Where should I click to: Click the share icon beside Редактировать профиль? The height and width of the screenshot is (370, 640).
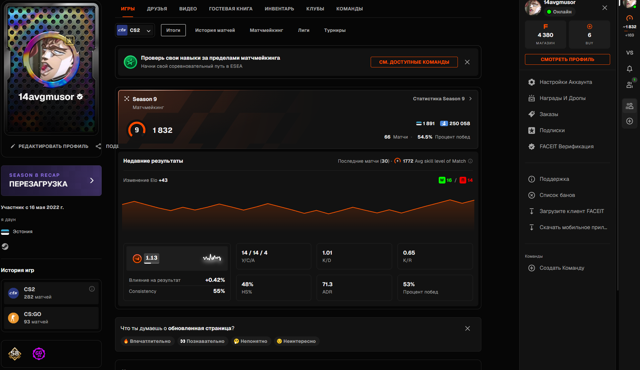tap(98, 146)
